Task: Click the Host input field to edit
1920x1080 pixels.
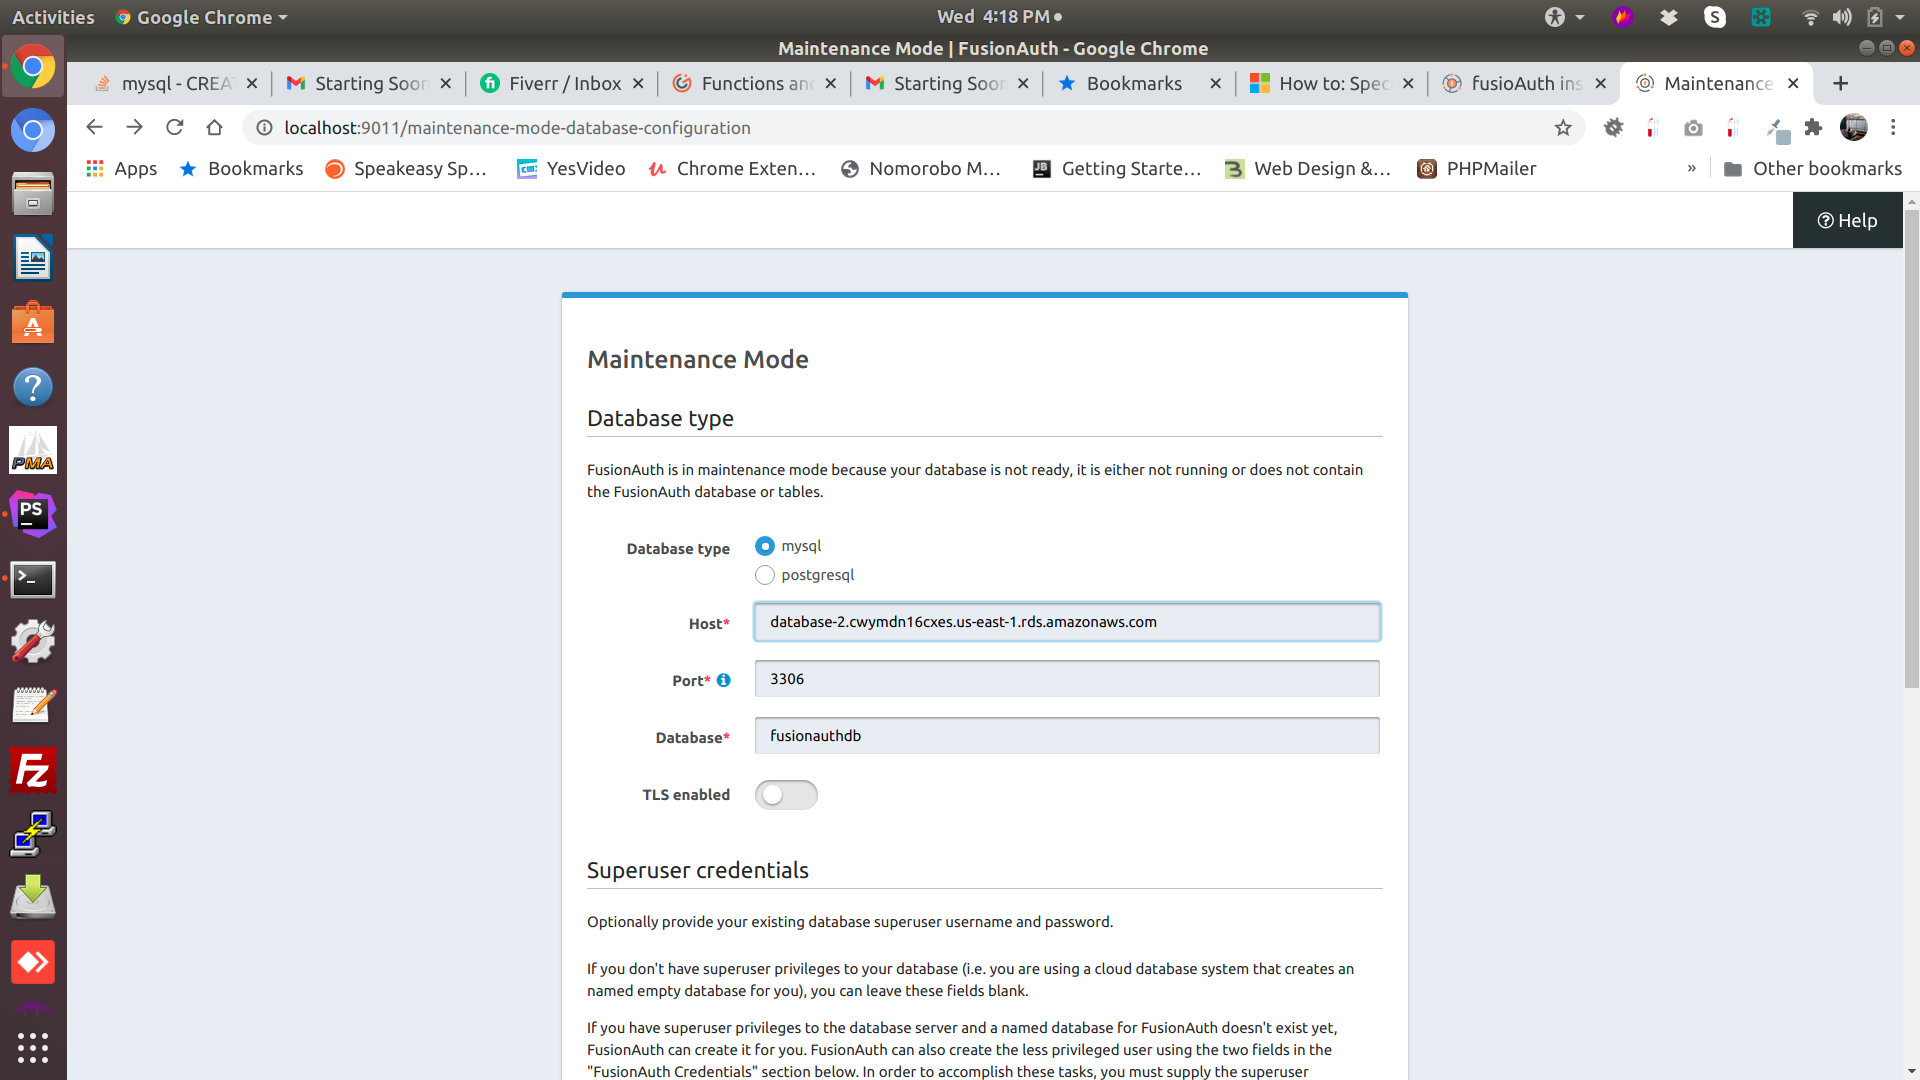Action: coord(1067,621)
